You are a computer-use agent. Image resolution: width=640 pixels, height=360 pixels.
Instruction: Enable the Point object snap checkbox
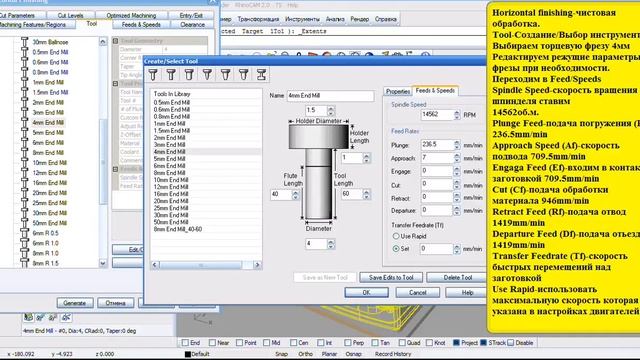coord(240,343)
